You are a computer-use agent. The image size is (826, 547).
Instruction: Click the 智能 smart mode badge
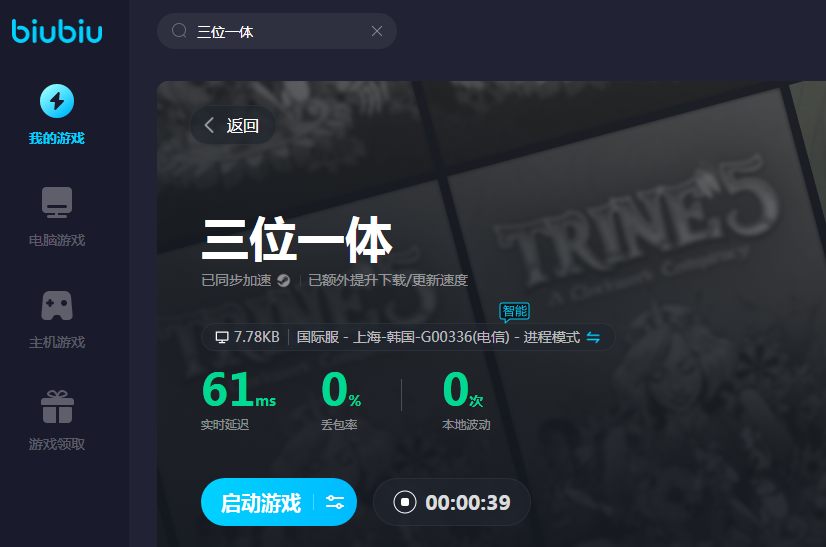(x=514, y=311)
